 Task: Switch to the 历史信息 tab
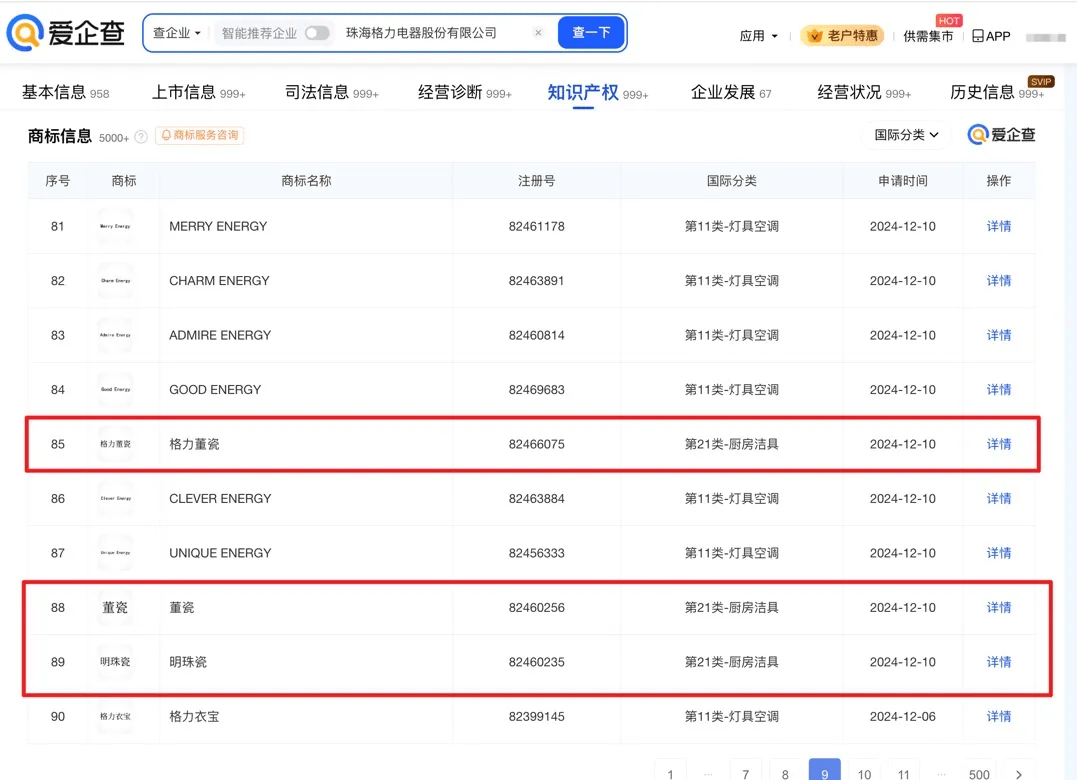[x=997, y=93]
